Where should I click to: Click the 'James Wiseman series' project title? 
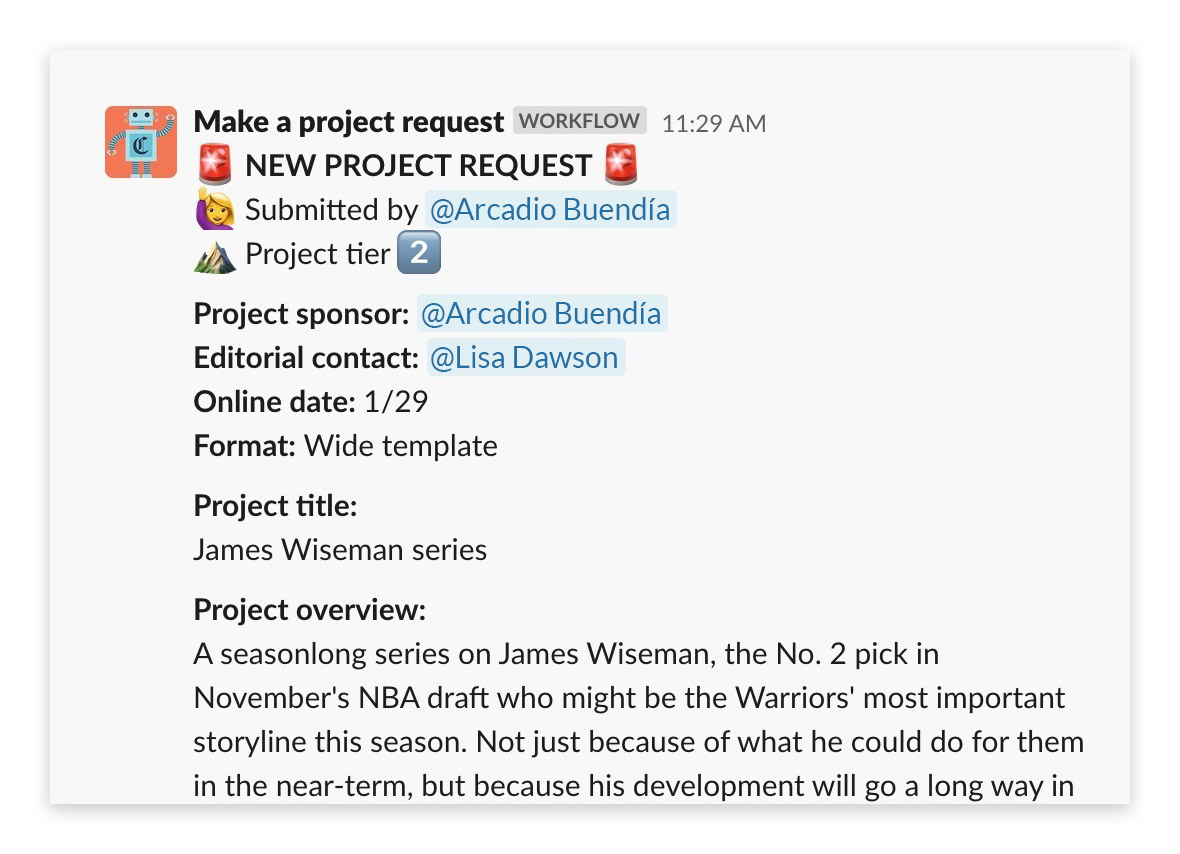click(340, 550)
